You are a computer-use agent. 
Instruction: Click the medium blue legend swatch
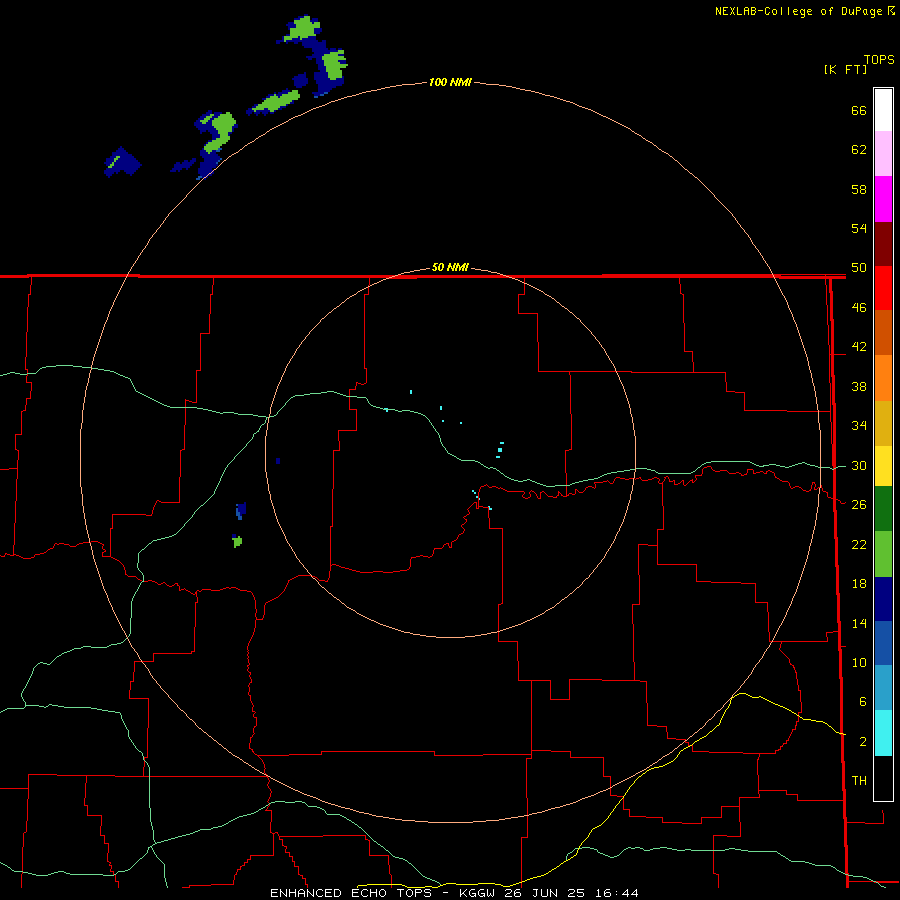coord(883,643)
